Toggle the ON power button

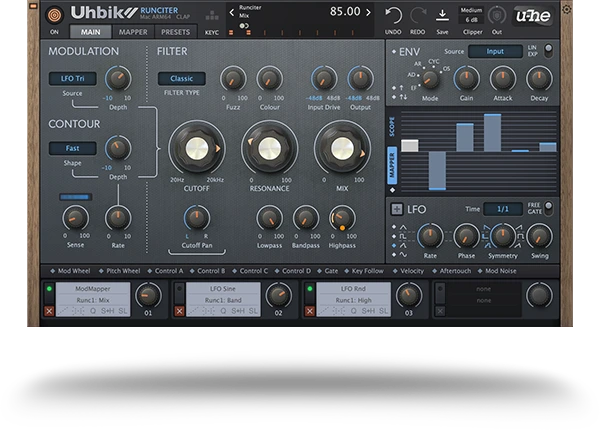(x=53, y=14)
